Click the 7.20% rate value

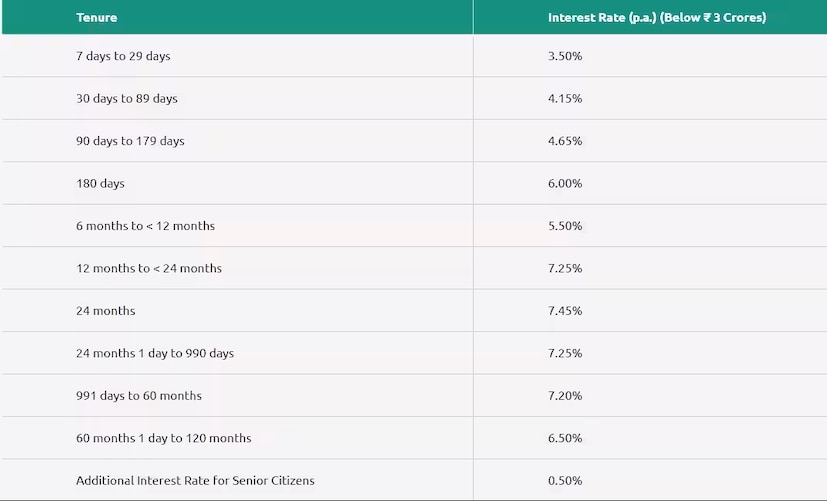(565, 396)
